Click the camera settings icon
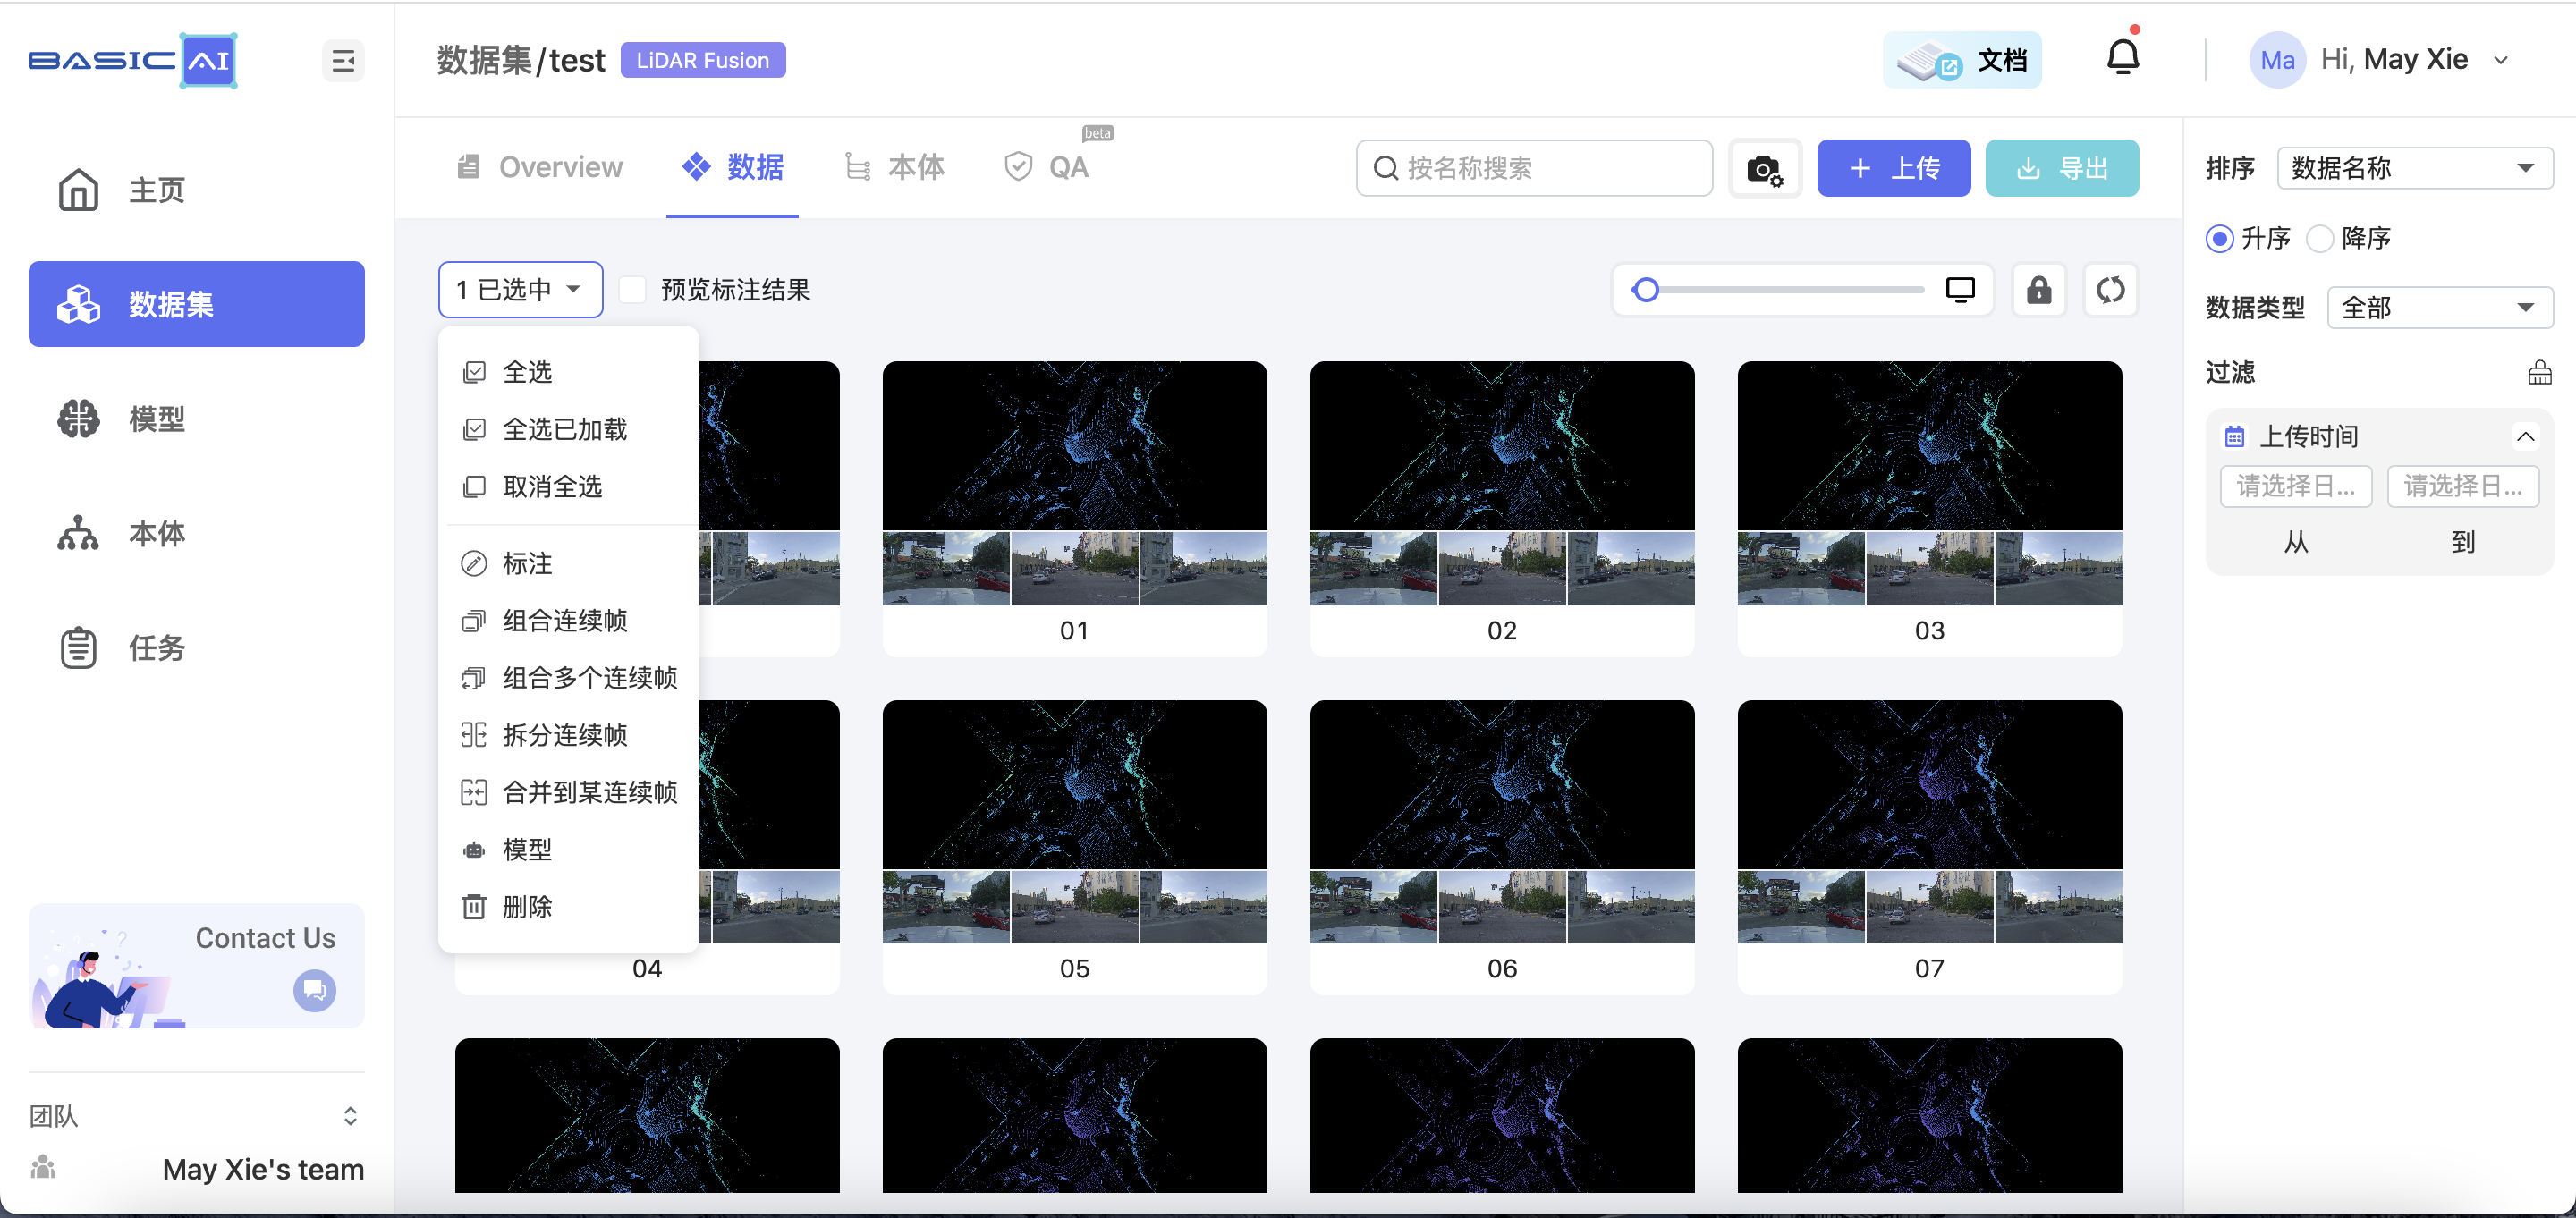Viewport: 2576px width, 1218px height. click(x=1764, y=168)
